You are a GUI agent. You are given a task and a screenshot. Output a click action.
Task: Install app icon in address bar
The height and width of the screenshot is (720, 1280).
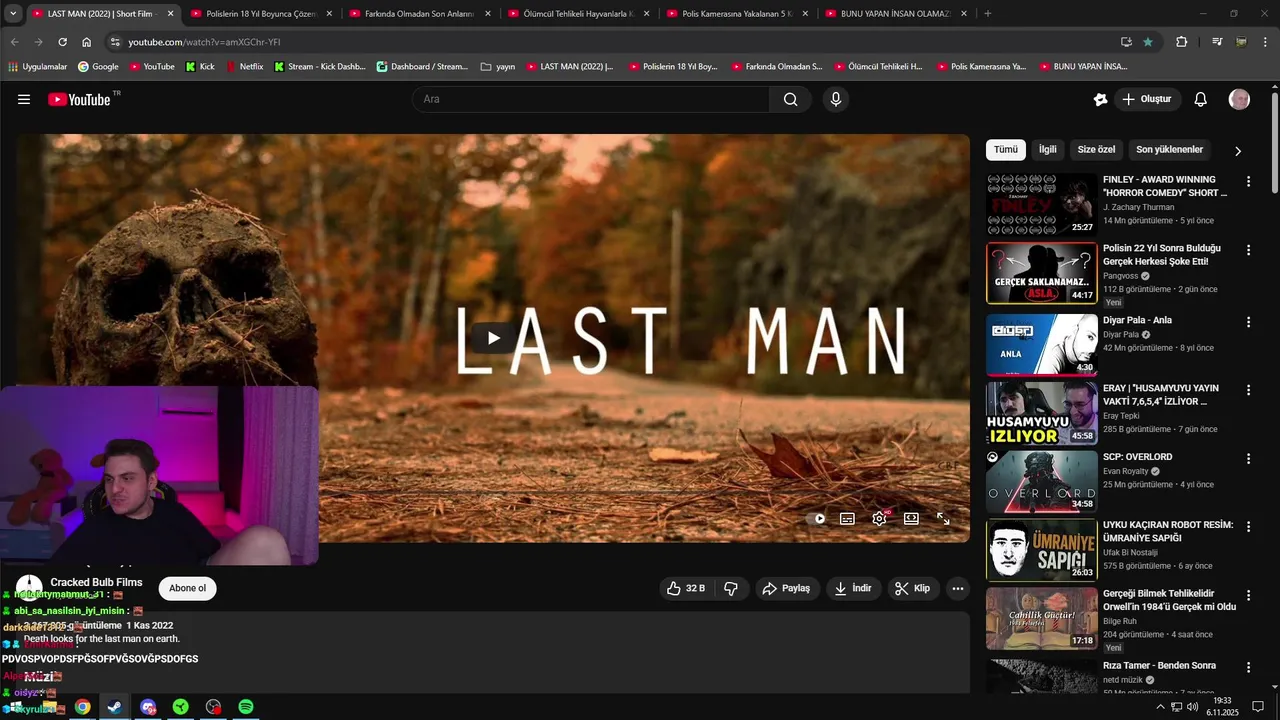[1126, 42]
